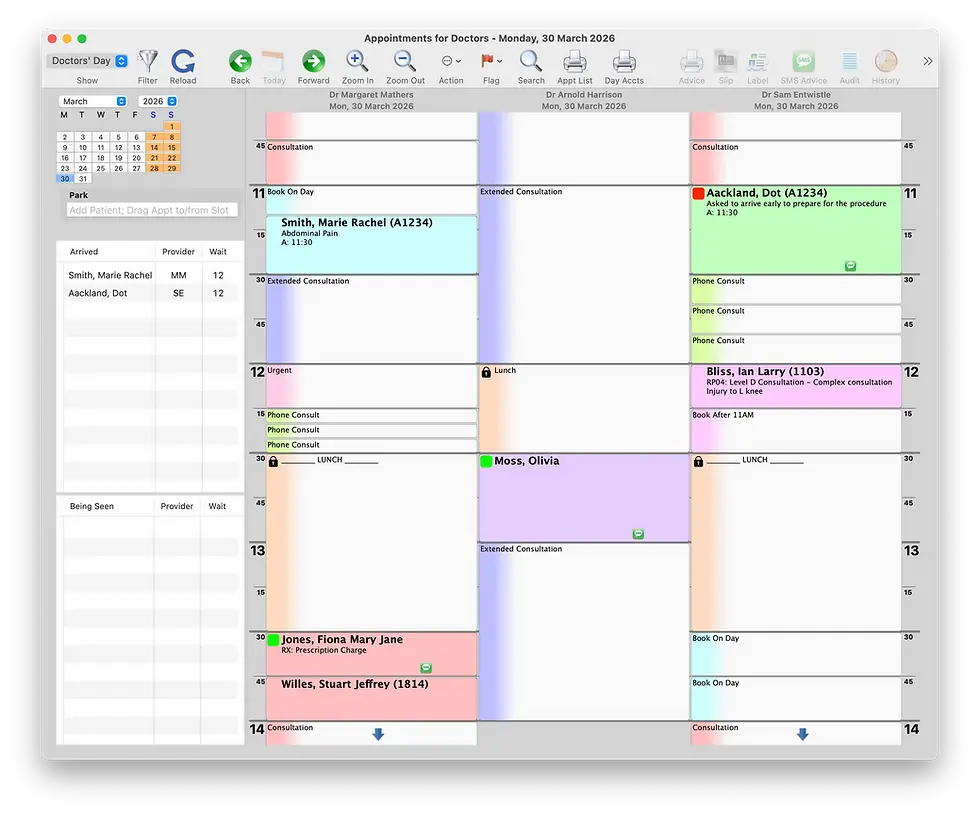Print the Appt List
This screenshot has width=980, height=815.
tap(574, 61)
